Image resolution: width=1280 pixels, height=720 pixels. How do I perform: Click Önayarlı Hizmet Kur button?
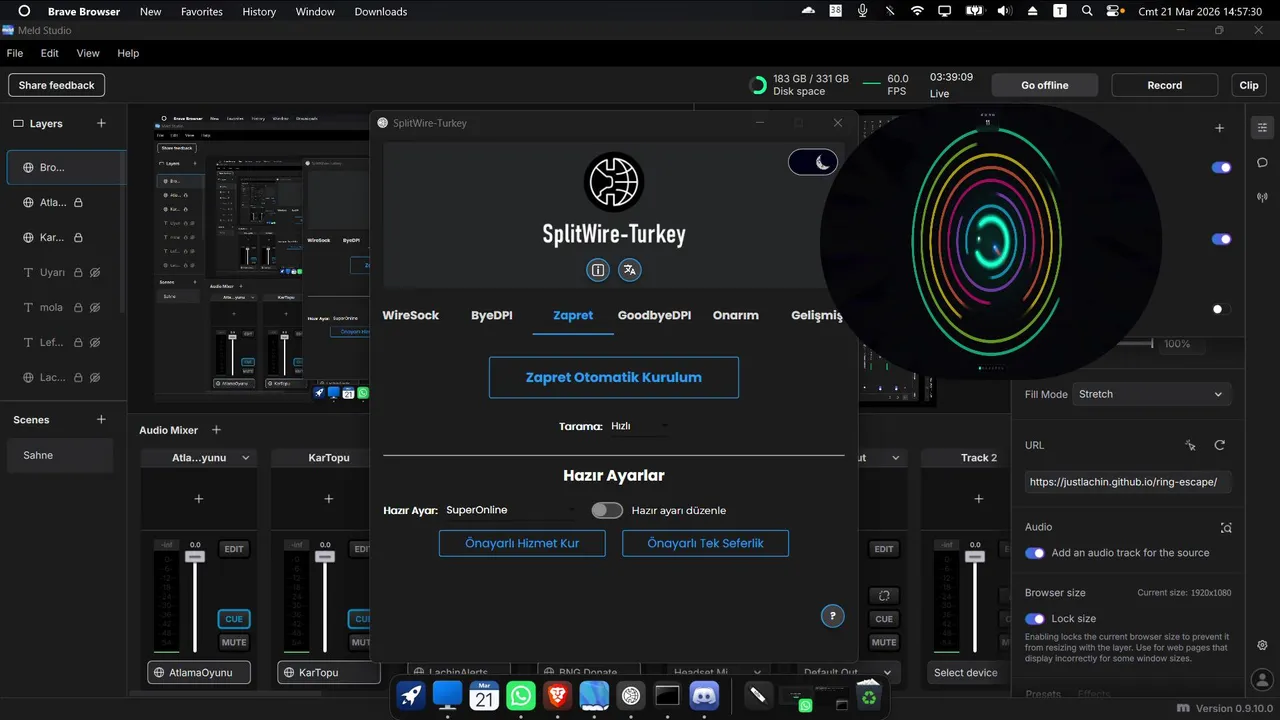[x=522, y=543]
